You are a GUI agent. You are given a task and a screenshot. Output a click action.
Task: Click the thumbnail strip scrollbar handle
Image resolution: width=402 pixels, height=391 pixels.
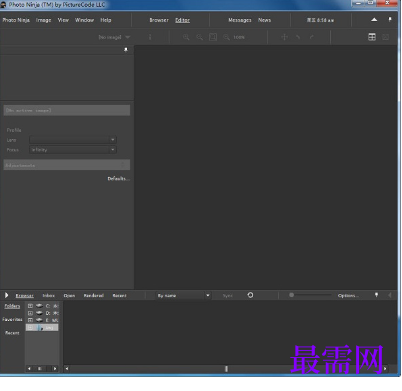point(226,369)
